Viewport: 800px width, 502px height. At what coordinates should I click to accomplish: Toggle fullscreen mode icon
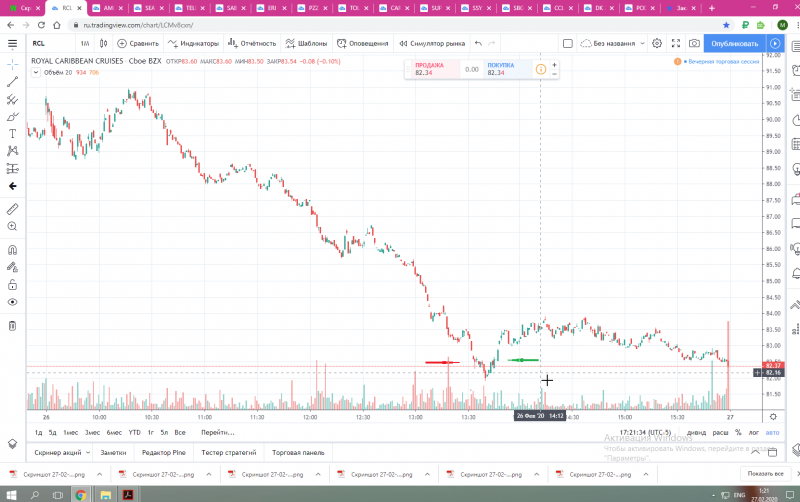(x=676, y=43)
